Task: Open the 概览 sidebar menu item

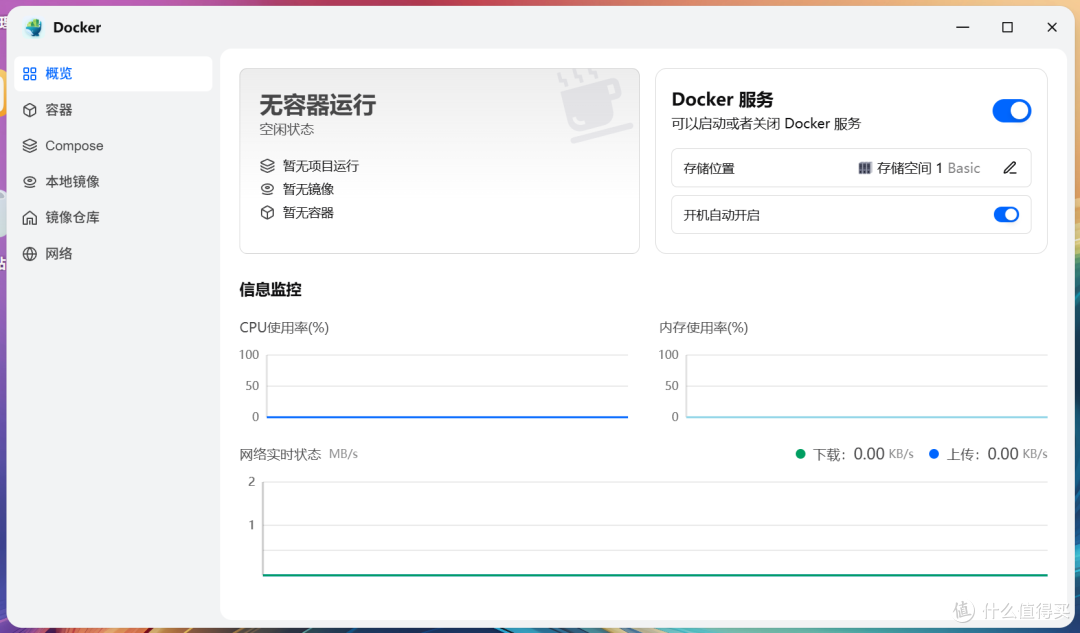Action: (113, 74)
